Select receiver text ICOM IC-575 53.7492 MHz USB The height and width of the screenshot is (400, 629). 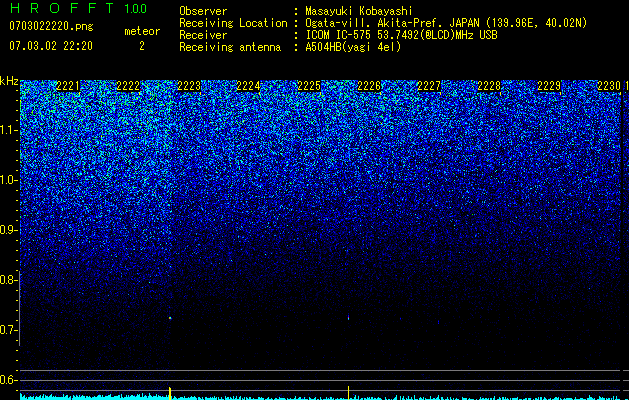point(401,35)
